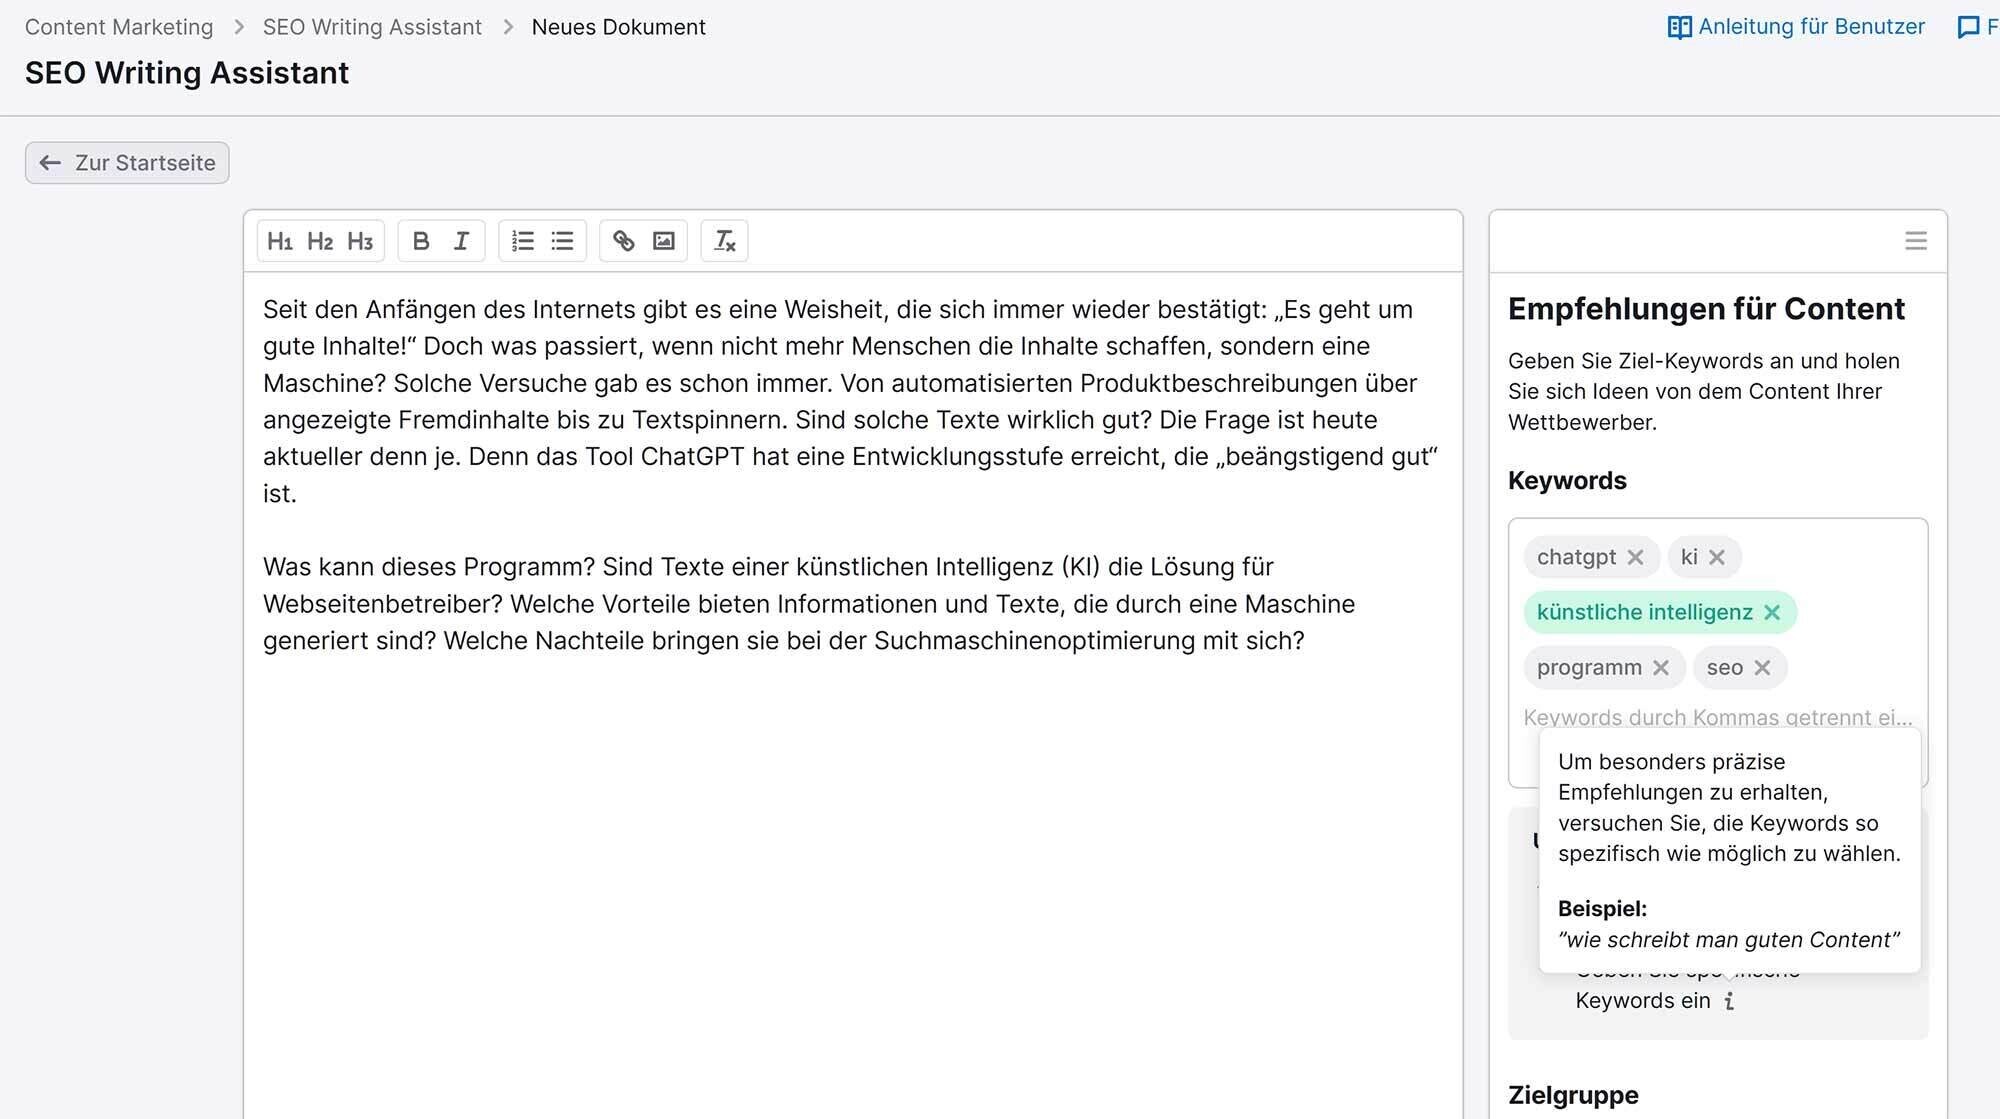Remove the chatgpt keyword tag
The width and height of the screenshot is (2000, 1119).
point(1636,557)
